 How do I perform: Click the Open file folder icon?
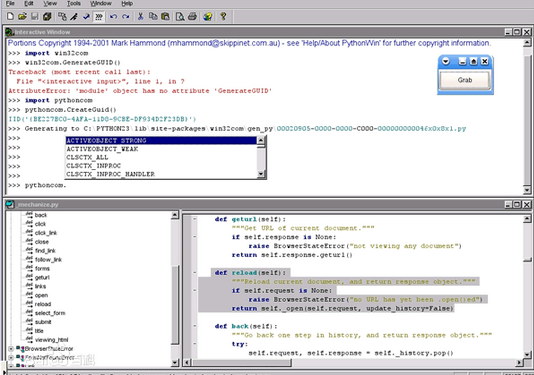pos(22,16)
